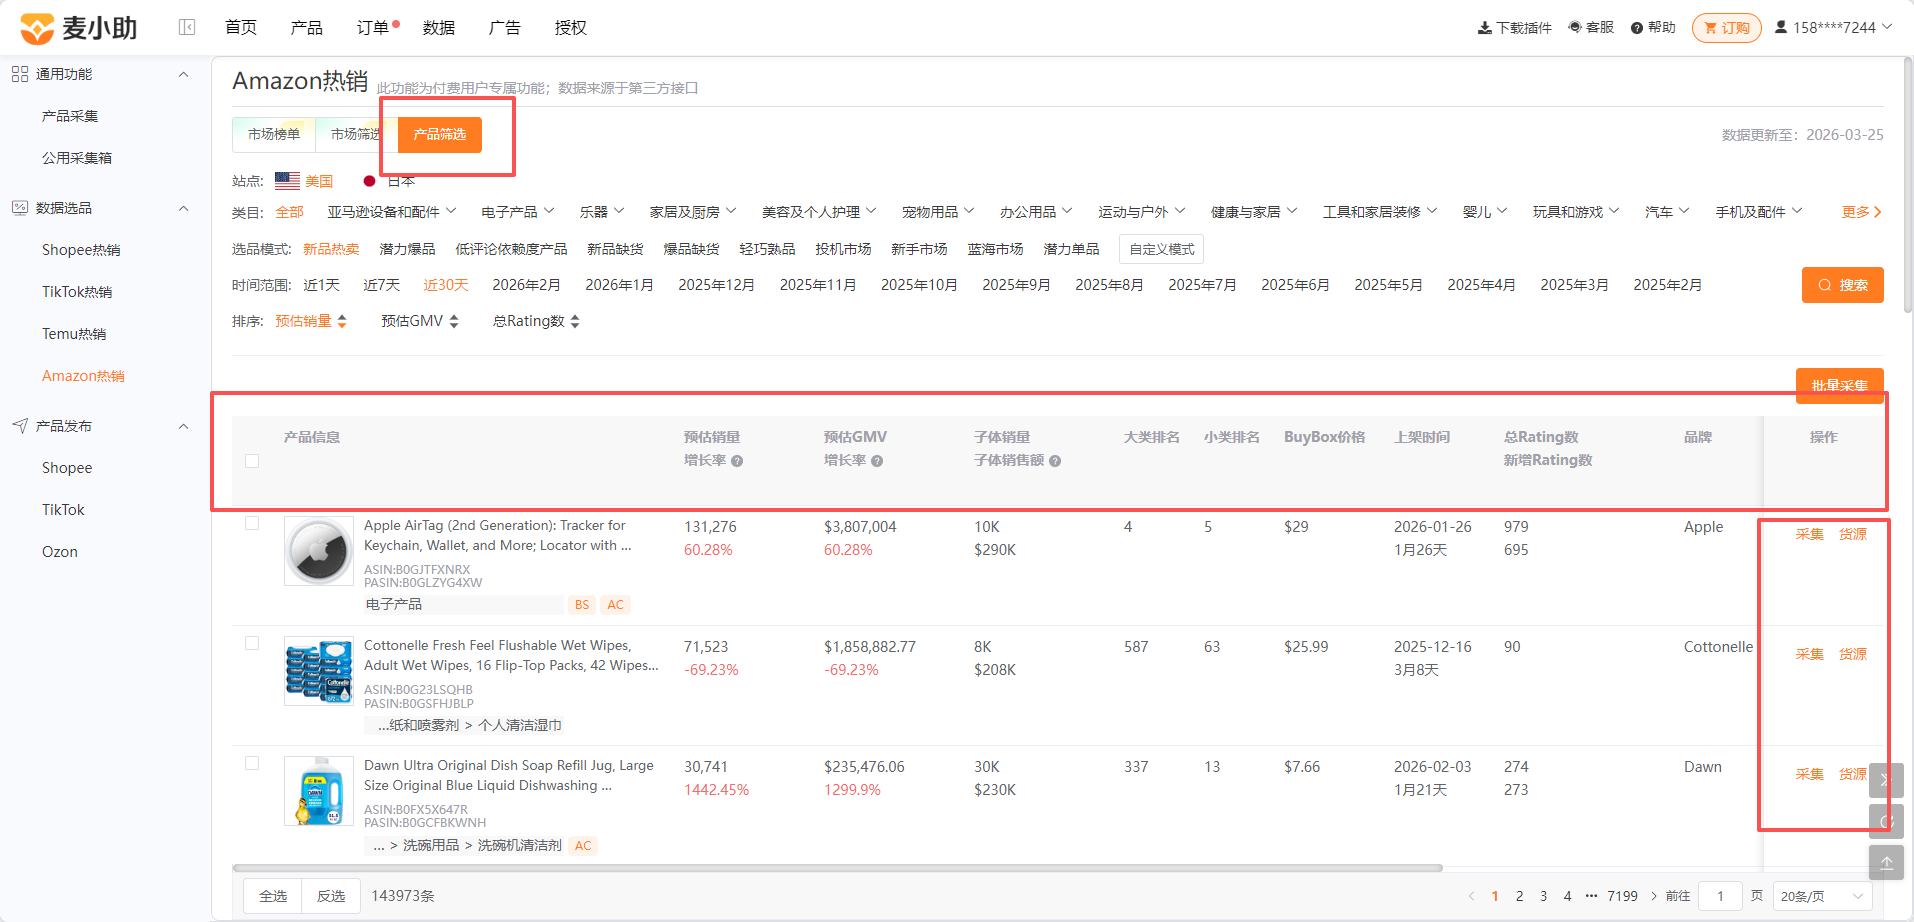Open Shopee热销 in the sidebar
1914x922 pixels.
click(81, 250)
